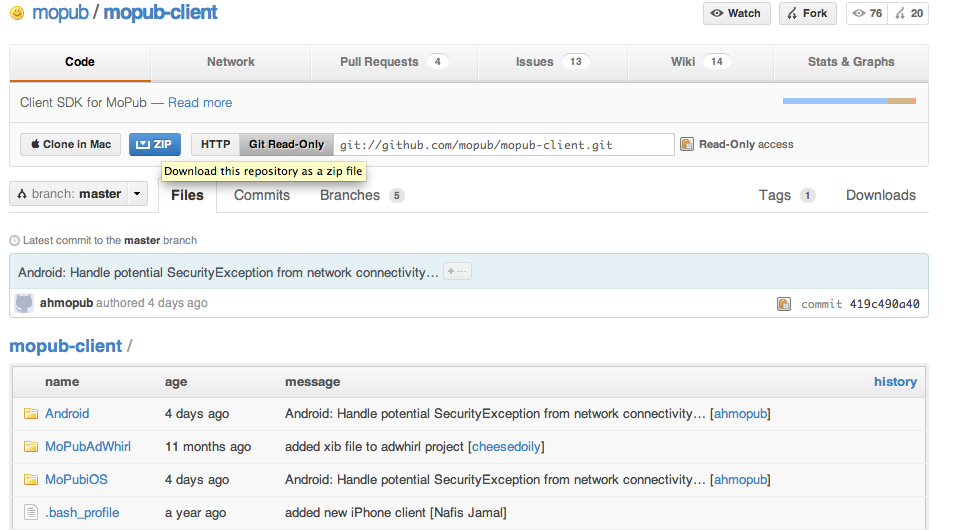Open the mopub-client repository title link
This screenshot has width=953, height=530.
pos(160,13)
